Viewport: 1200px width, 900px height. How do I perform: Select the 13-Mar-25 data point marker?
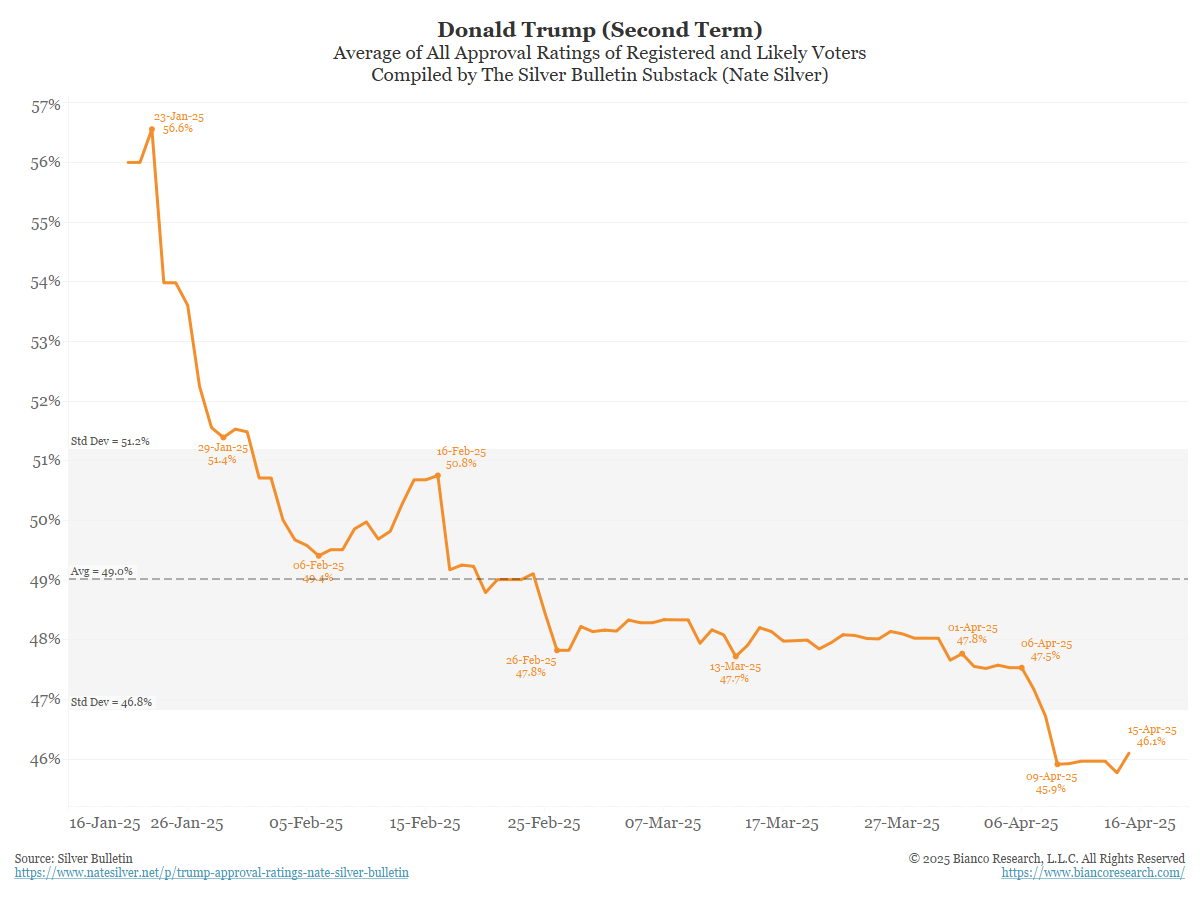[x=736, y=657]
